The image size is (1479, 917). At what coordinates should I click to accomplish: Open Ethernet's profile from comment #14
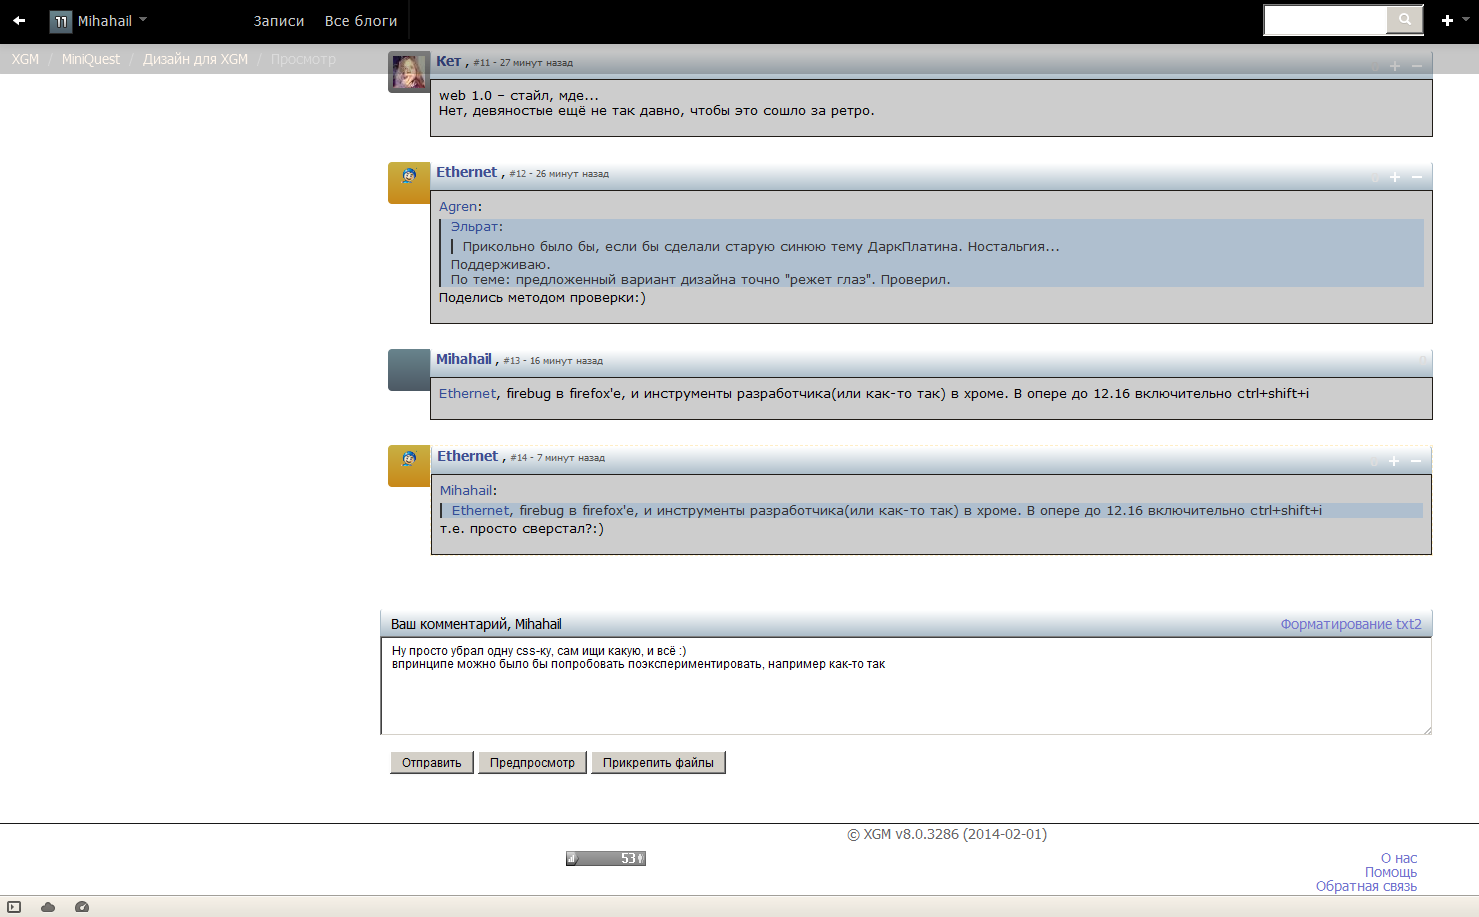click(x=467, y=456)
